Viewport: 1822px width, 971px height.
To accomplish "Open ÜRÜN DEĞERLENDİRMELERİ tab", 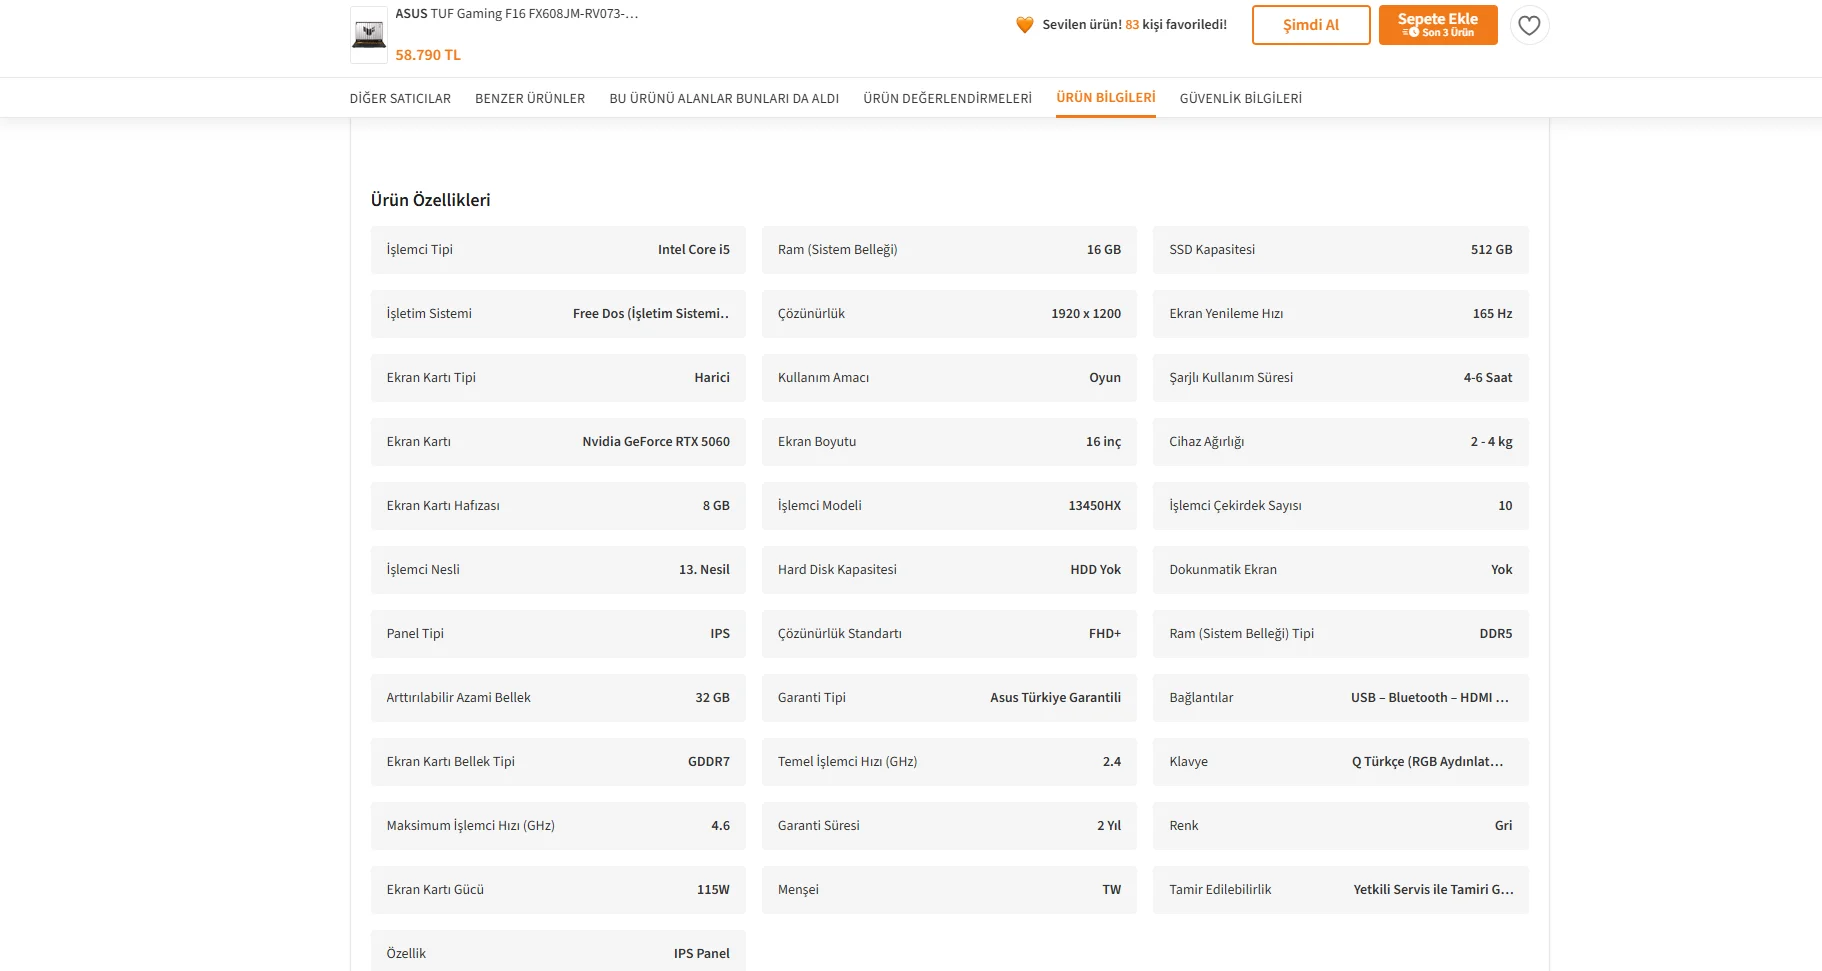I will 948,98.
